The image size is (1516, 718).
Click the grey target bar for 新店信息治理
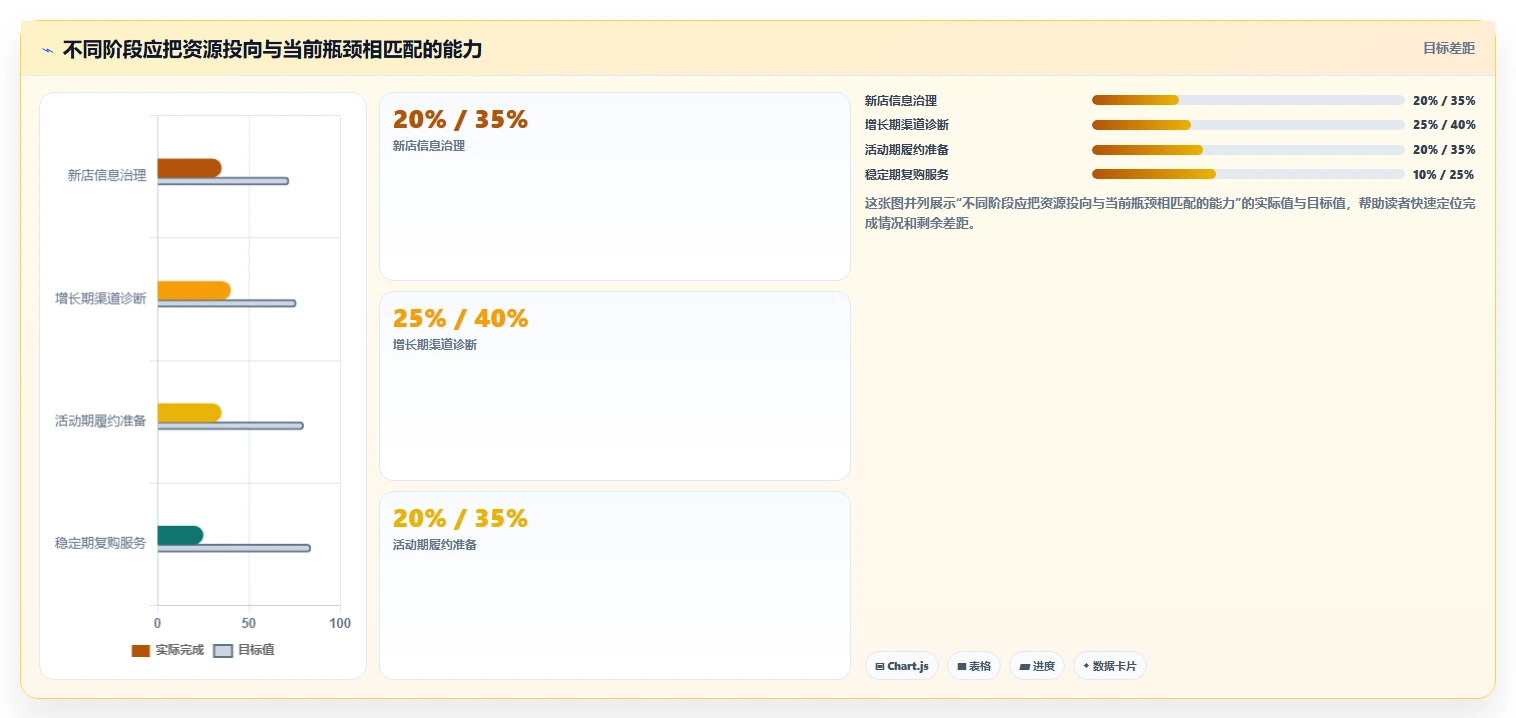(223, 181)
